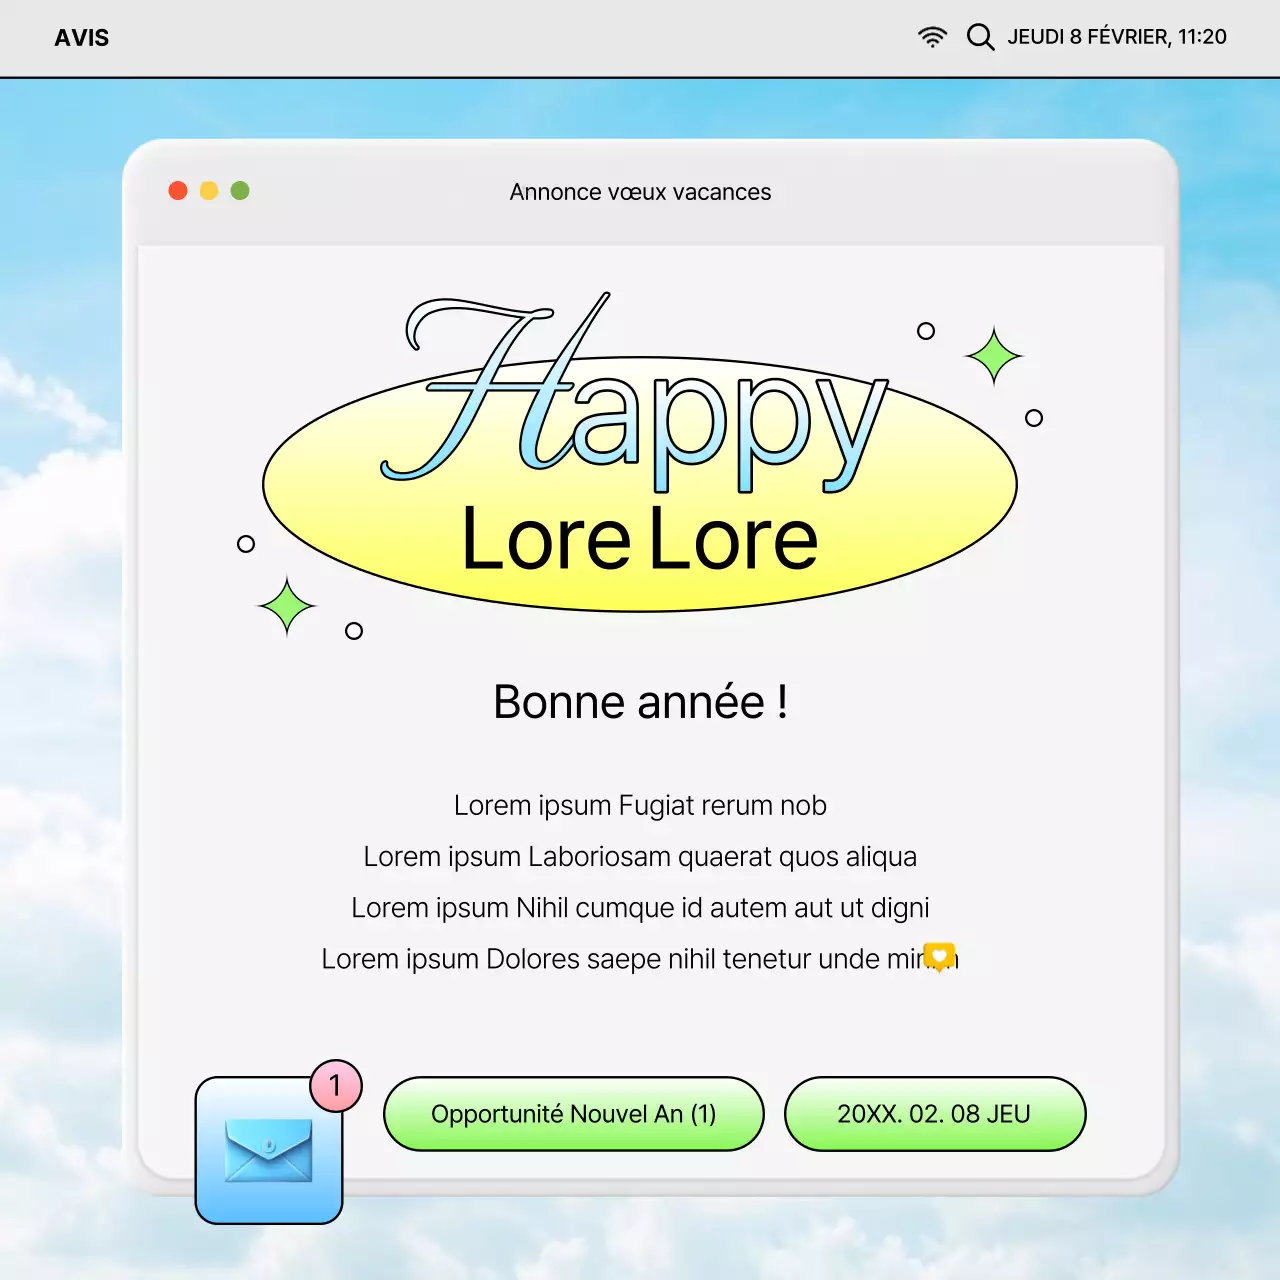Click the green sparkle beside the word Happy
Viewport: 1280px width, 1280px height.
993,356
